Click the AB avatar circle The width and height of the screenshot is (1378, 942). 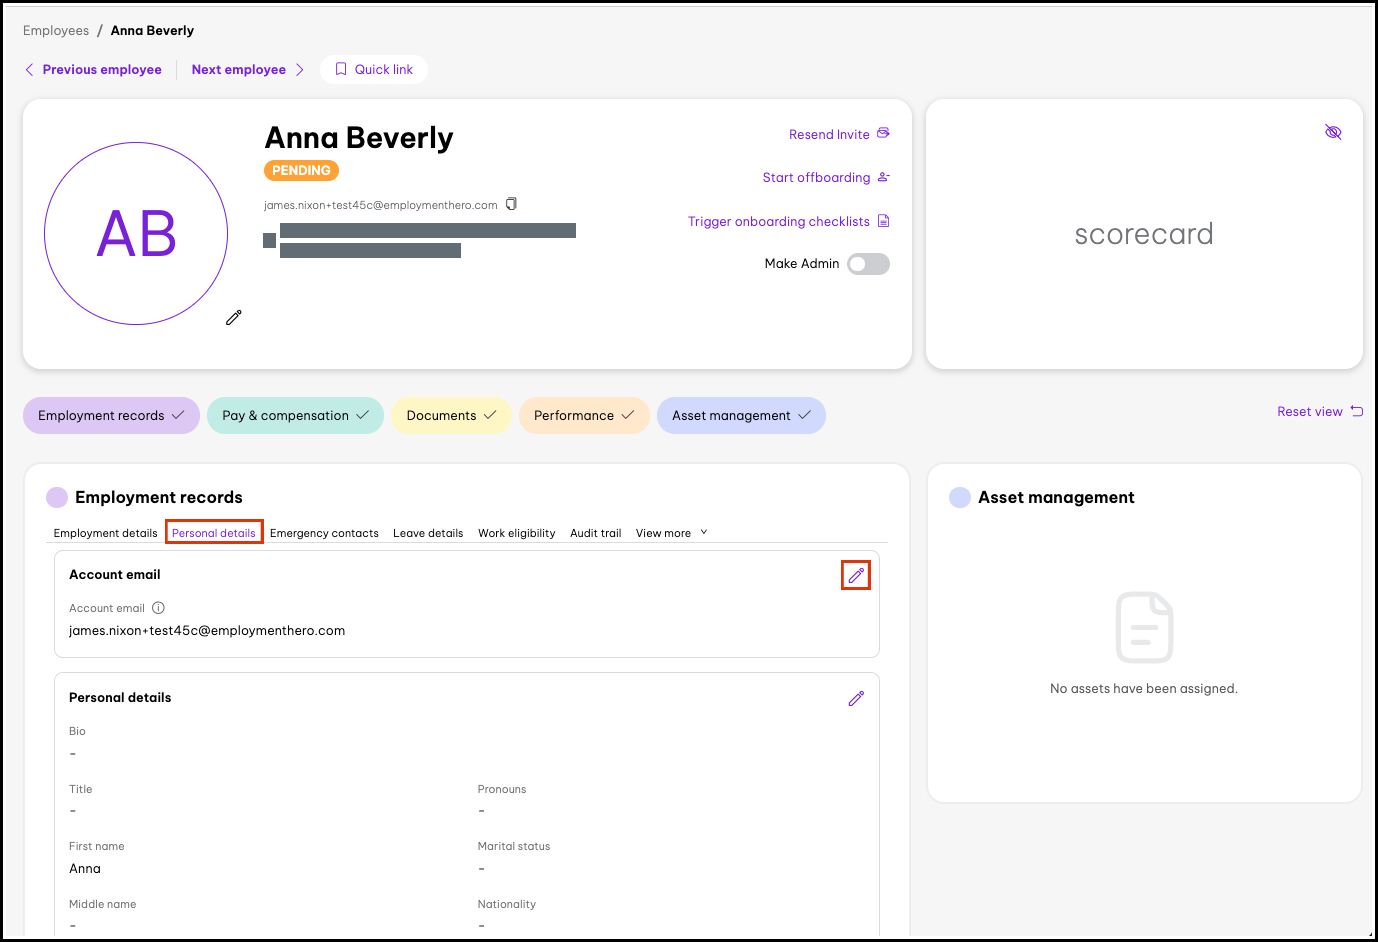136,234
